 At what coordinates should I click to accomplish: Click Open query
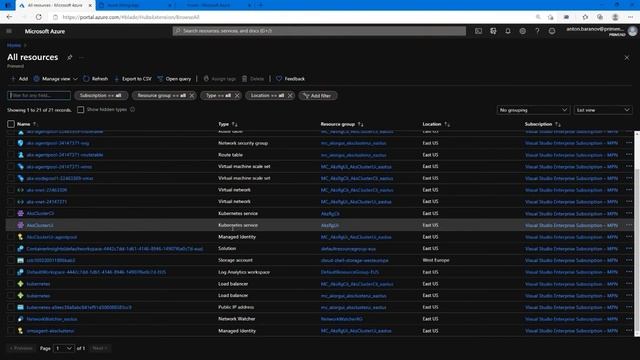(x=174, y=79)
